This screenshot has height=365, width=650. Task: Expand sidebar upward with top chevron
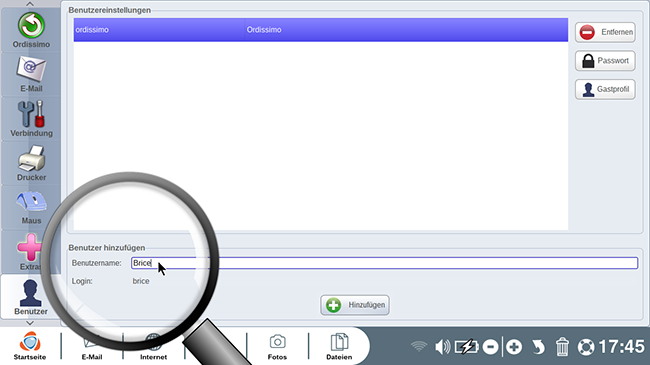30,4
